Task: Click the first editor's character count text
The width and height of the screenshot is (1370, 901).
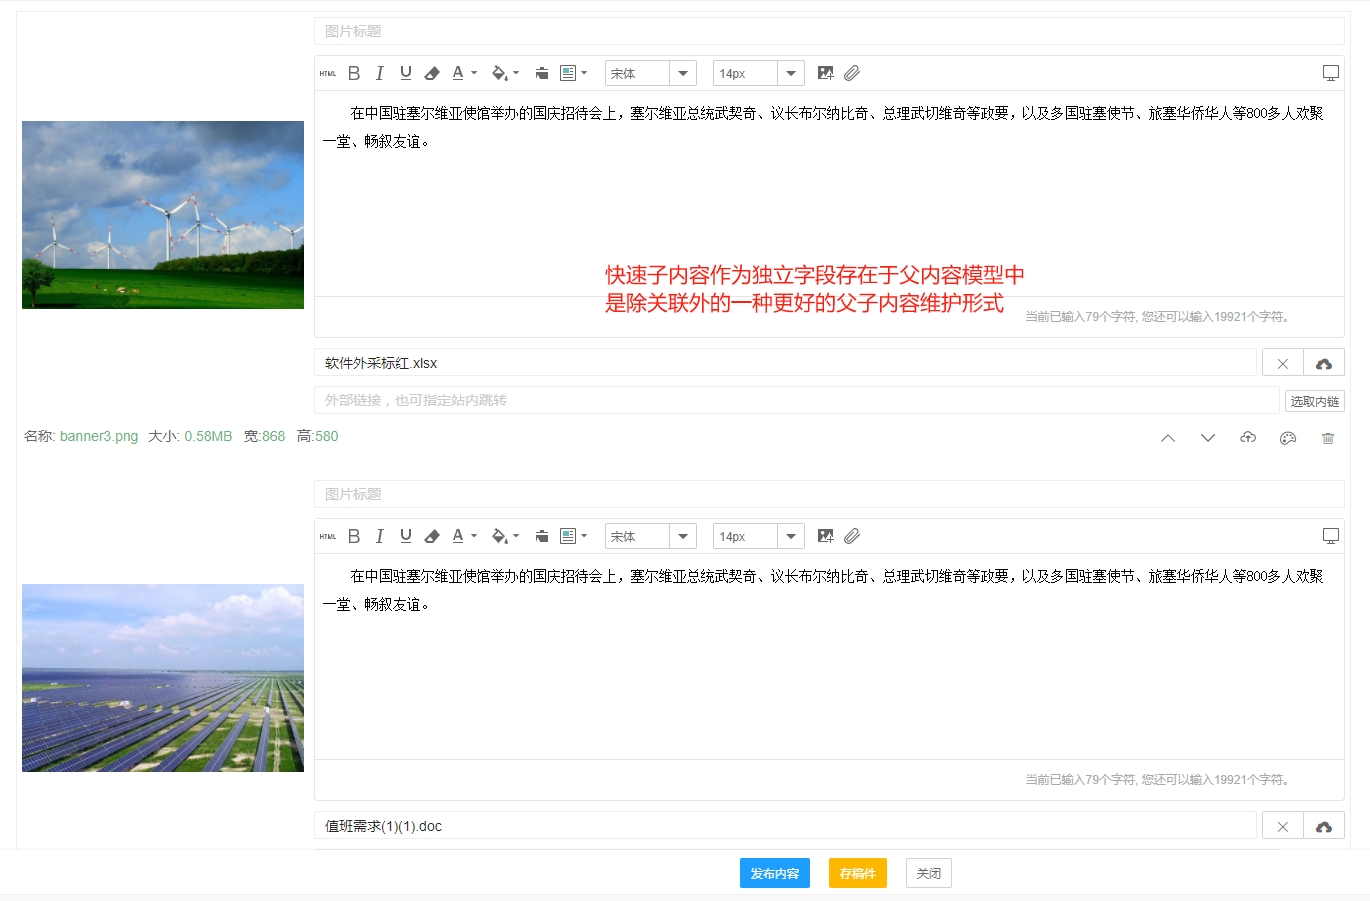Action: [1159, 317]
